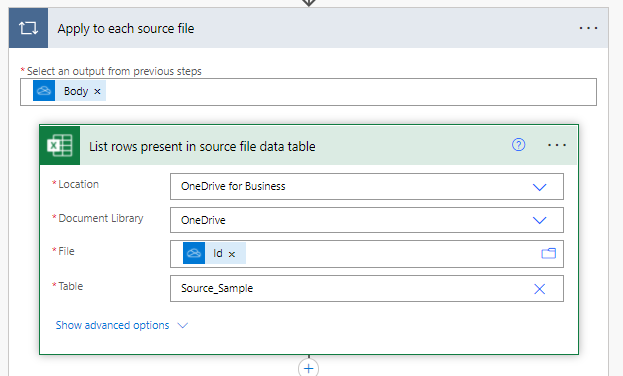623x376 pixels.
Task: Click the OneDrive icon on the Id token
Action: point(194,253)
